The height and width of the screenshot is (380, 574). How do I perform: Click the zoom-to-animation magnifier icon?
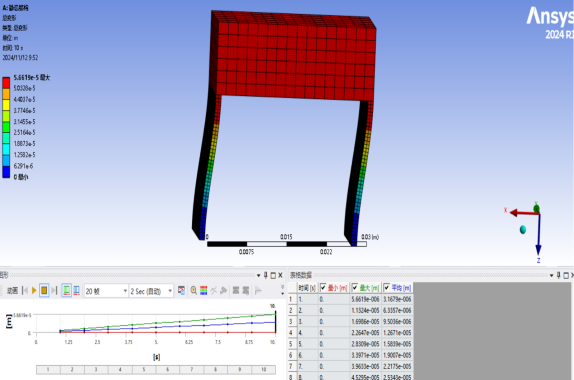coord(194,291)
